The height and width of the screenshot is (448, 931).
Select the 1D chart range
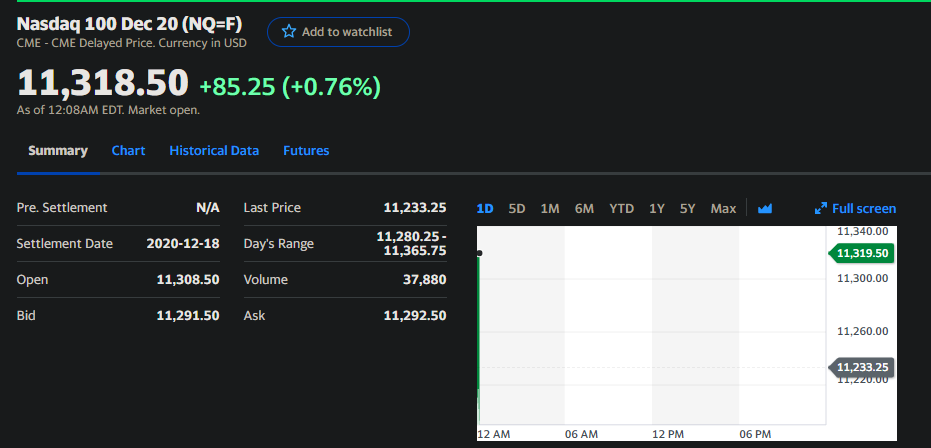pyautogui.click(x=485, y=209)
